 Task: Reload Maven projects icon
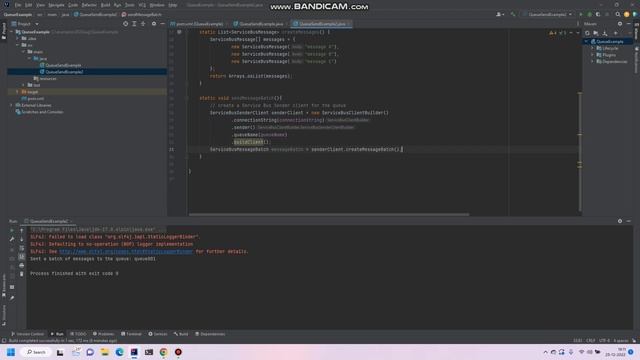tap(587, 33)
